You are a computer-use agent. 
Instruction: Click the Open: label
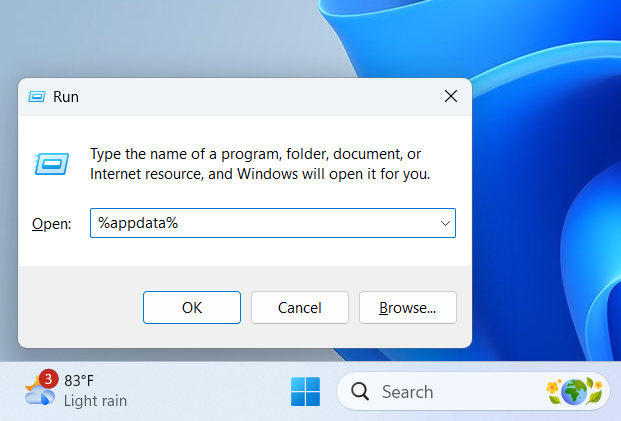51,224
